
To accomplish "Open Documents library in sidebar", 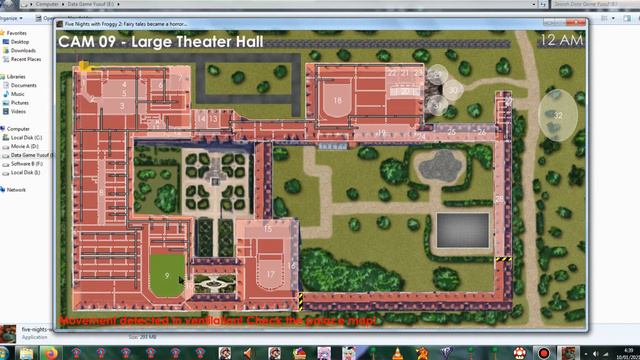I will click(x=23, y=85).
